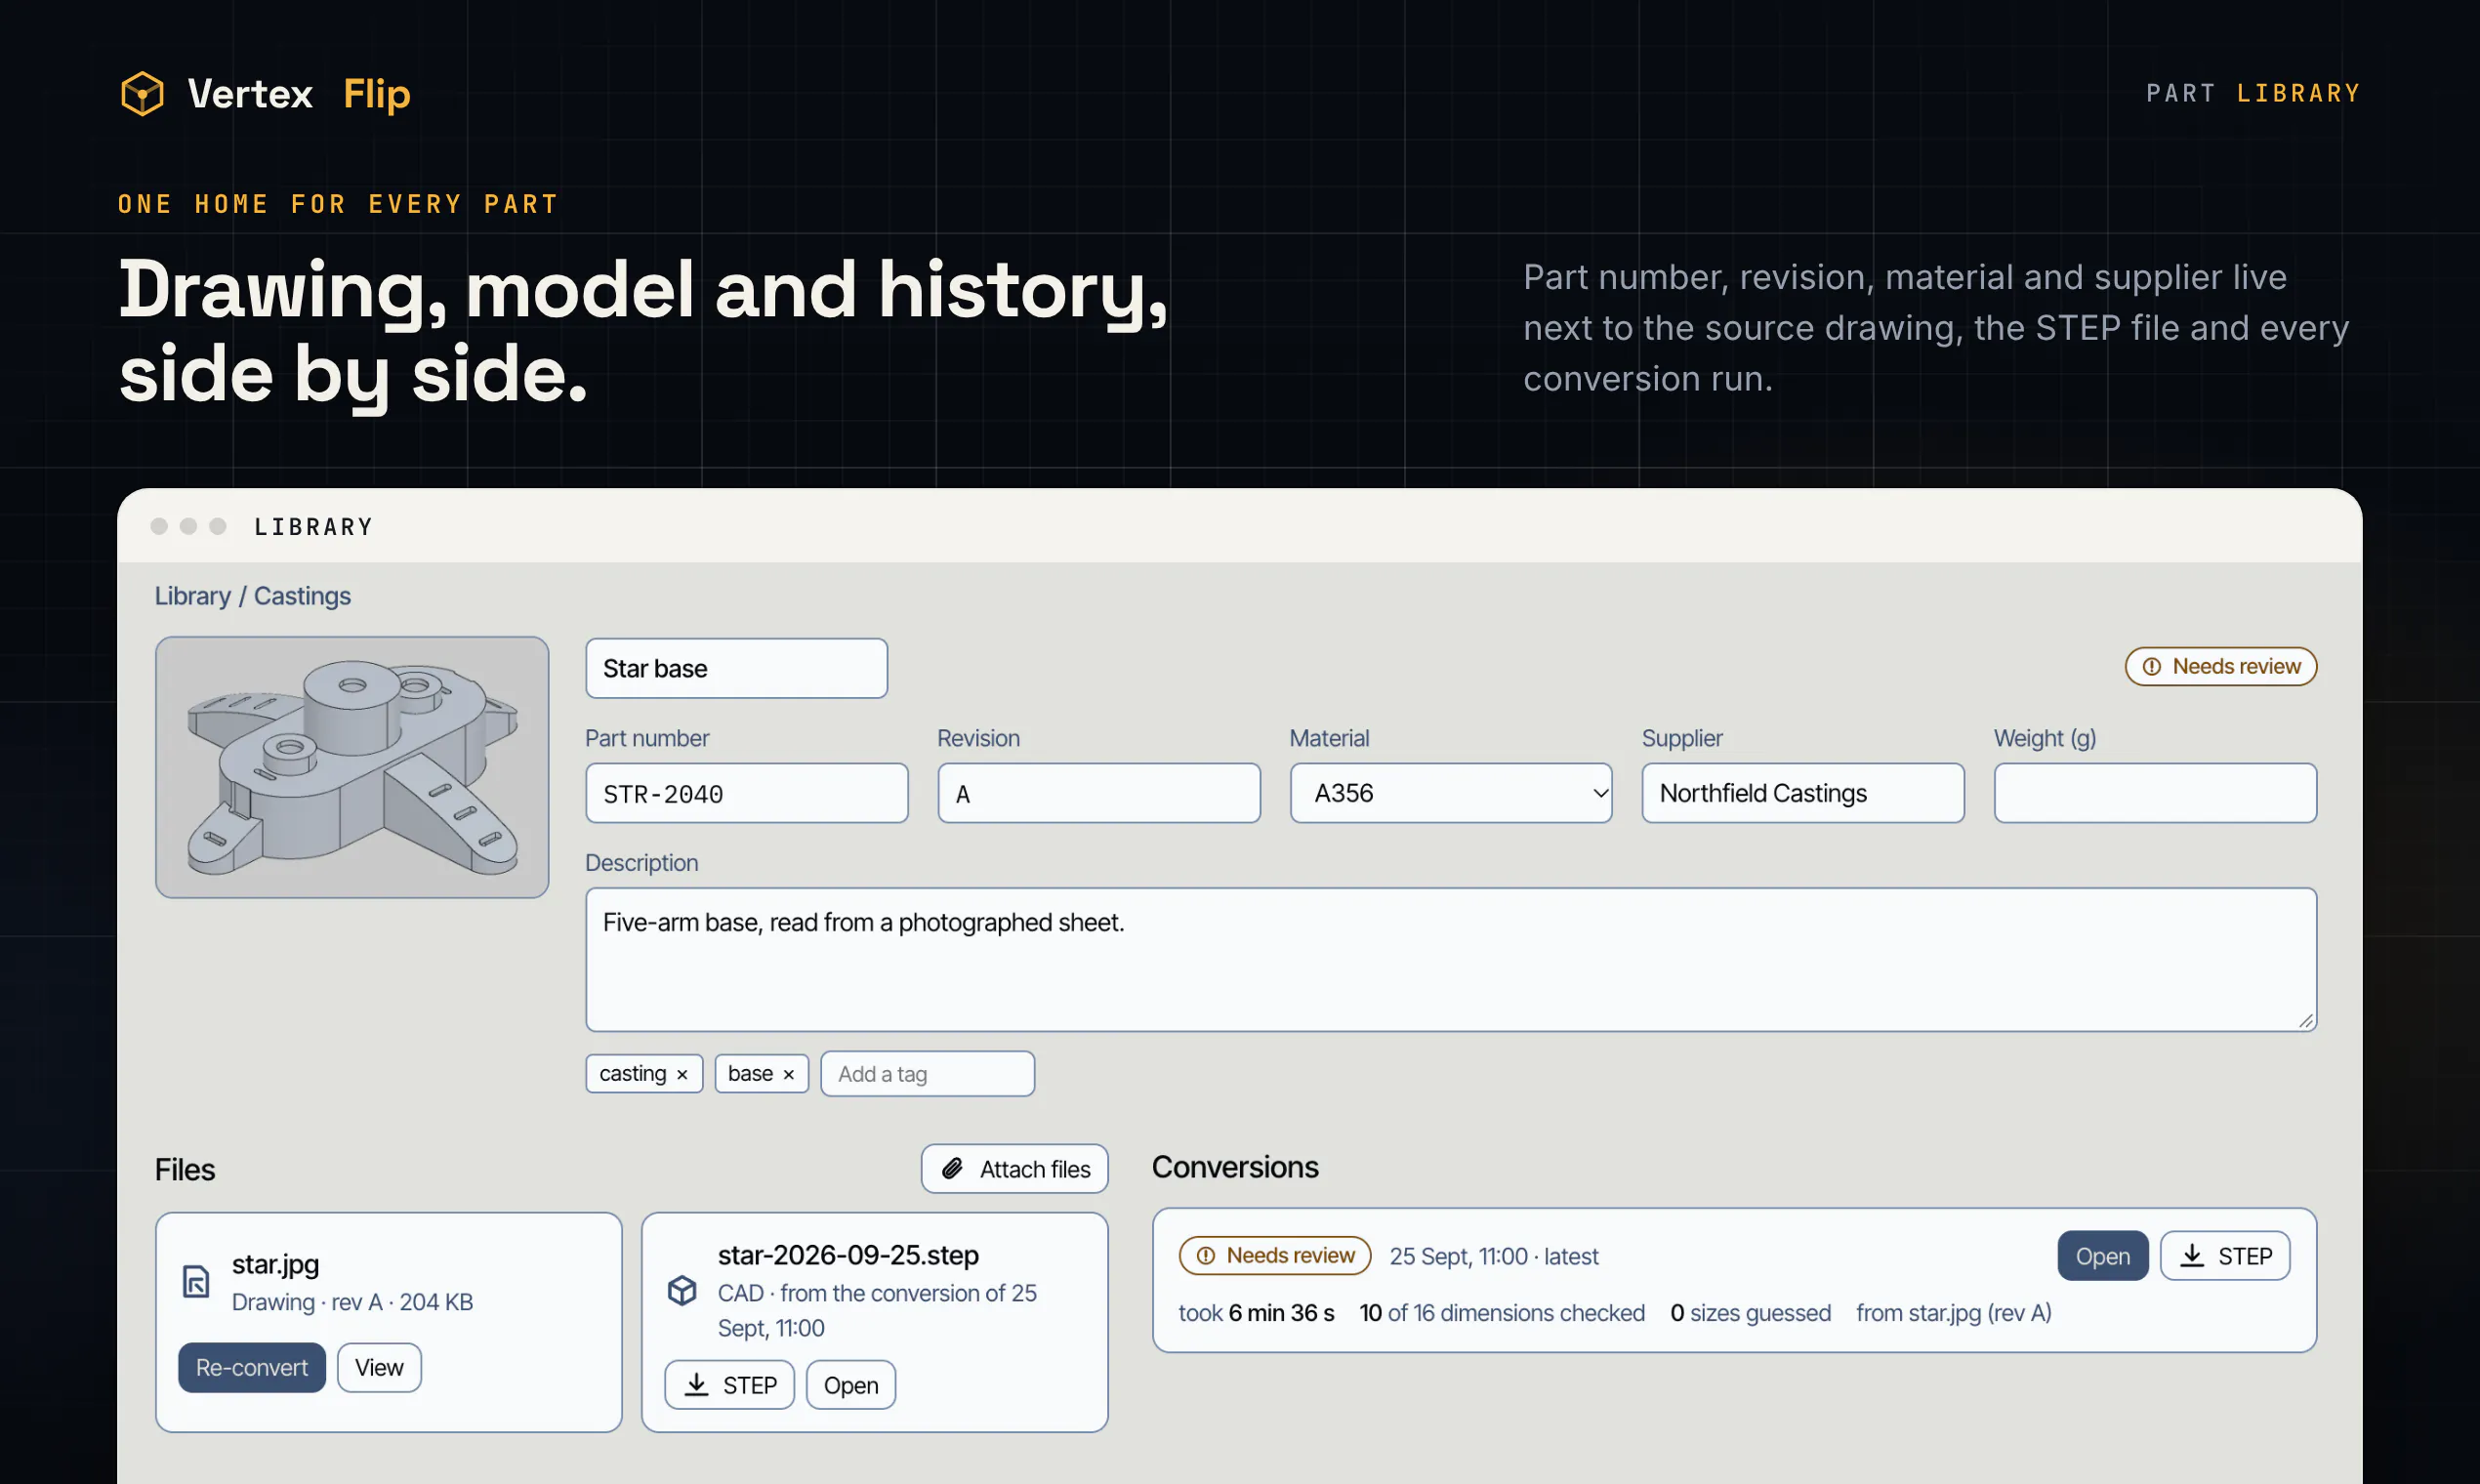
Task: Click the CAD cube icon beside star-2026-09-25.step
Action: [682, 1290]
